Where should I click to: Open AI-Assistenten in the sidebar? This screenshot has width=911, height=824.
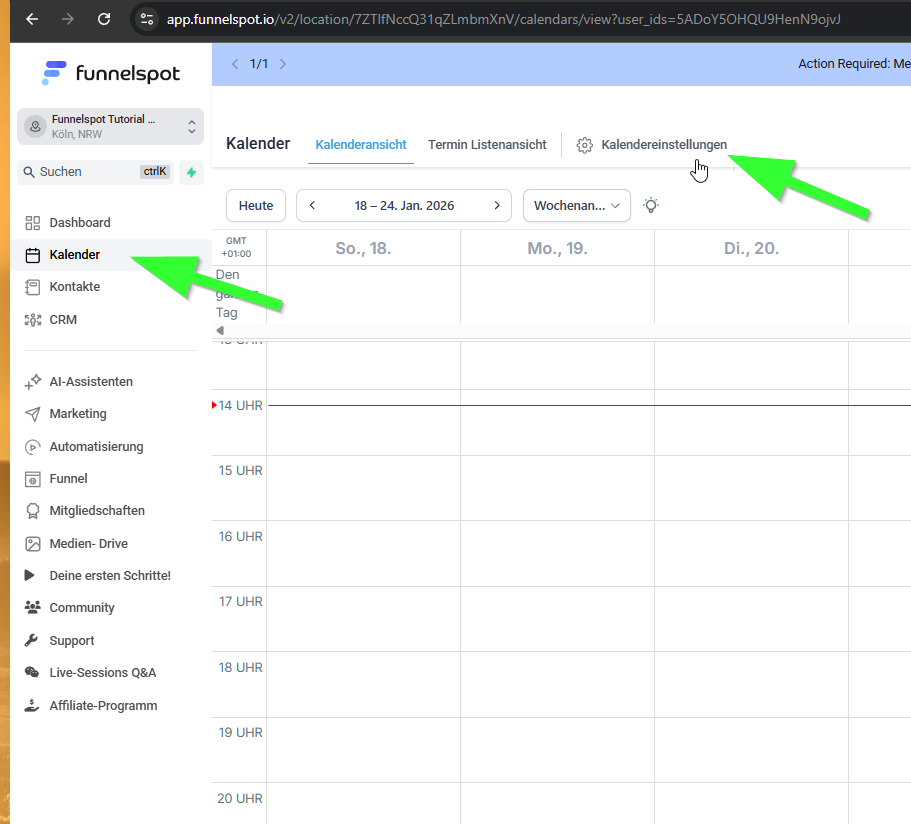coord(91,382)
